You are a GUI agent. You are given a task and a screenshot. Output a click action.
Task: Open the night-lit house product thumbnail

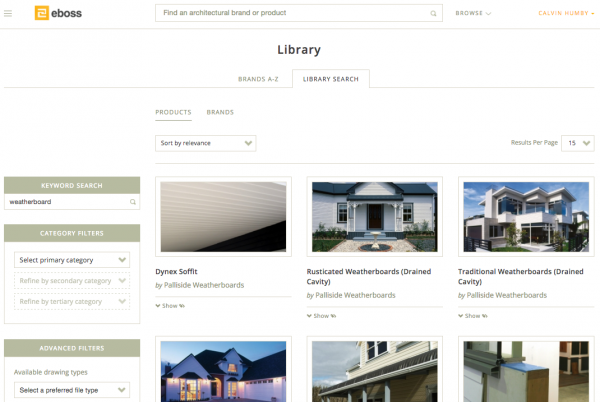tap(223, 371)
